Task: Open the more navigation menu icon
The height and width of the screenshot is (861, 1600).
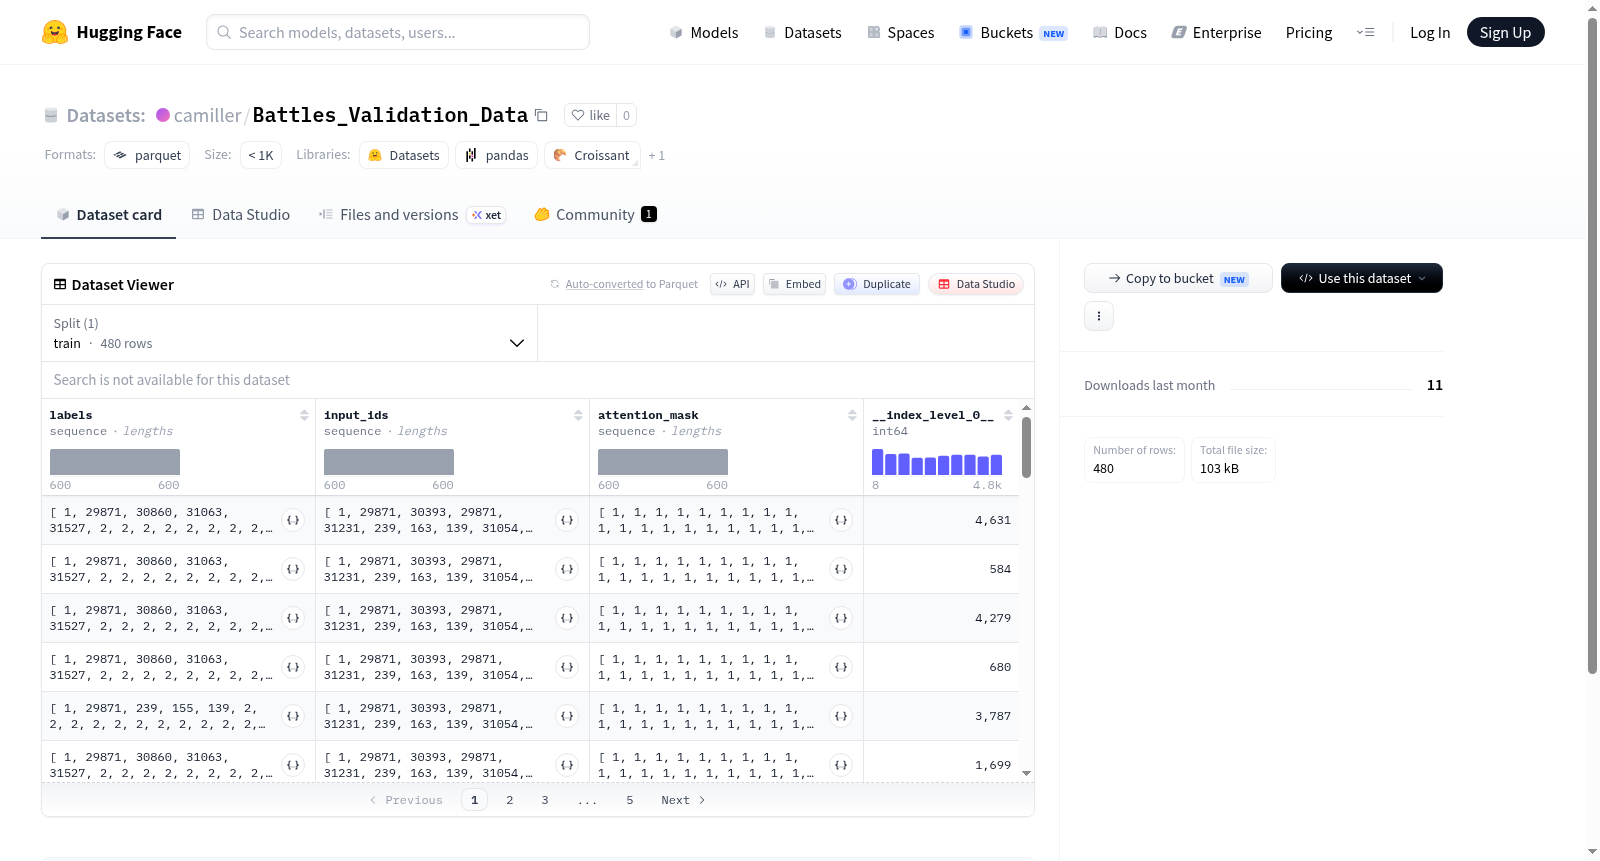Action: tap(1365, 32)
